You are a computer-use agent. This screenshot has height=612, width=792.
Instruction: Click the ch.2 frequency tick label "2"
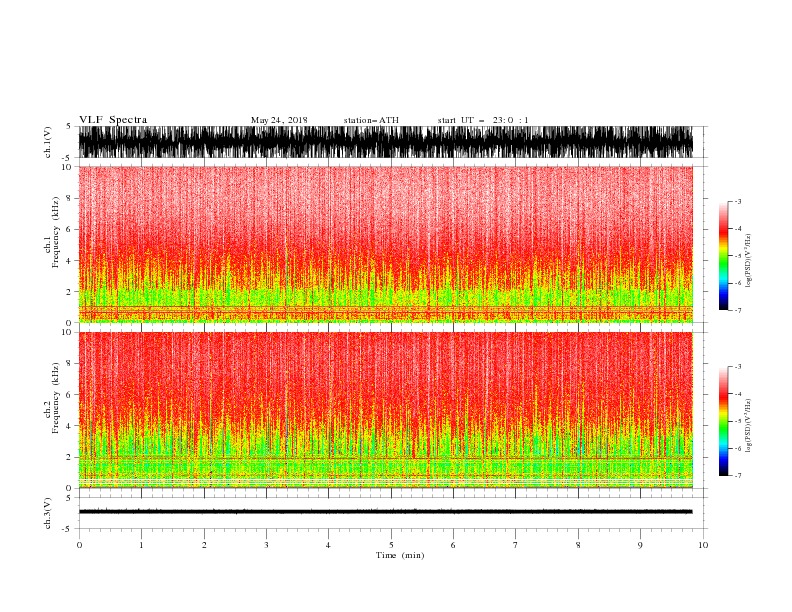69,457
